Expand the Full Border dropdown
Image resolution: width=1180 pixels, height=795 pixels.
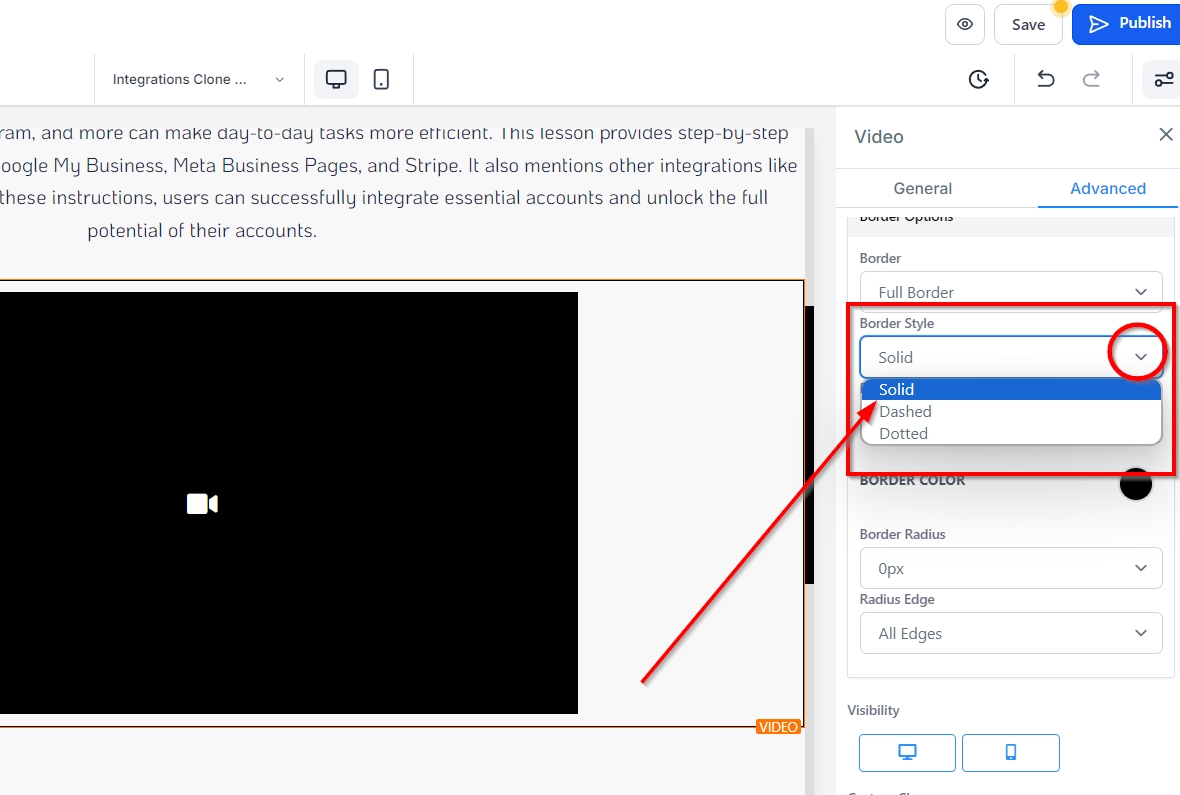(1010, 291)
